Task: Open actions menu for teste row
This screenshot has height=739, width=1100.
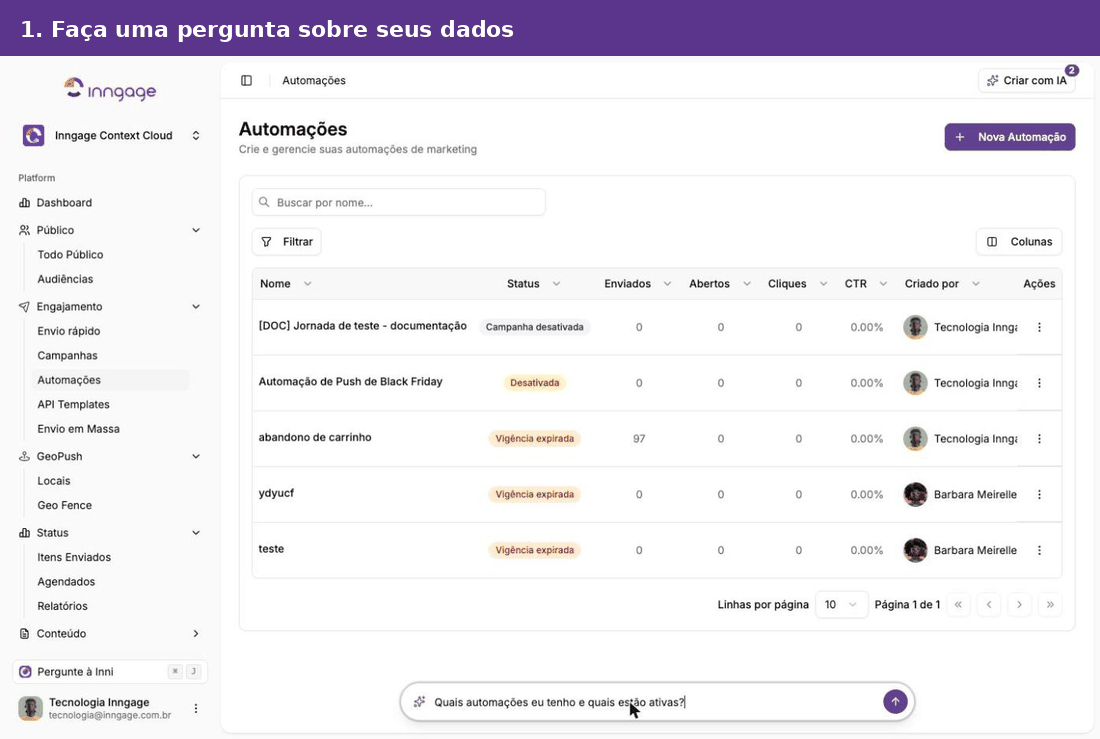Action: click(x=1039, y=550)
